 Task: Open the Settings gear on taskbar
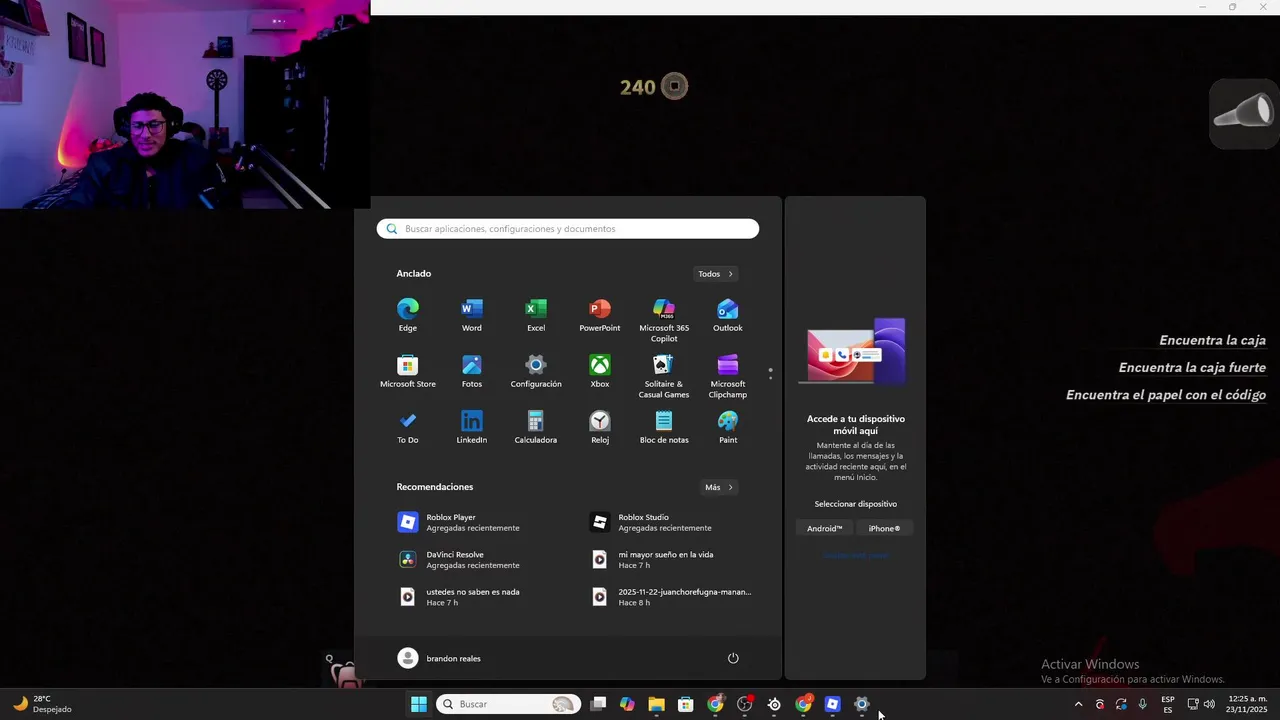pyautogui.click(x=862, y=704)
